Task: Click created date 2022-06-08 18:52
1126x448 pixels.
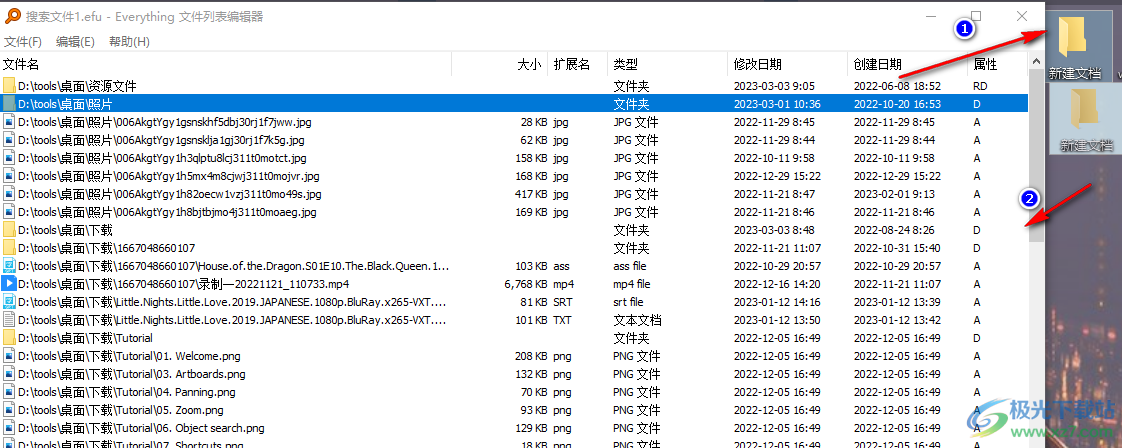Action: [897, 86]
